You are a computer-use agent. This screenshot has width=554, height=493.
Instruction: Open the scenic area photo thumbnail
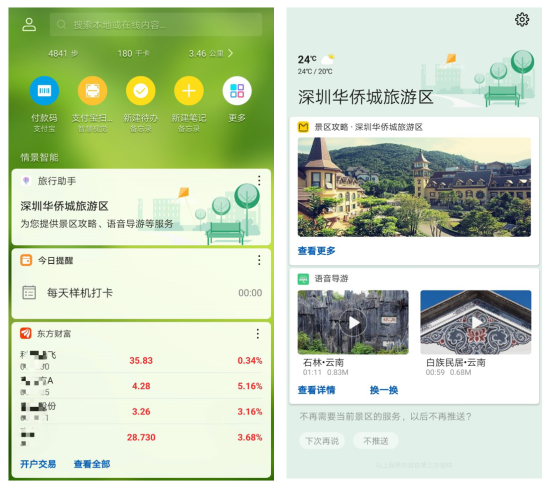[x=414, y=187]
